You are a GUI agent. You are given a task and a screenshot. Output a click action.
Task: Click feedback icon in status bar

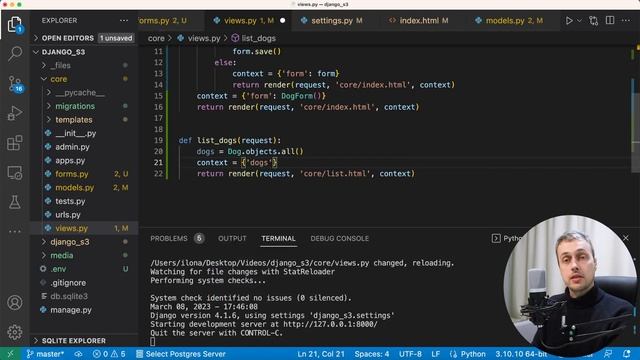point(608,354)
